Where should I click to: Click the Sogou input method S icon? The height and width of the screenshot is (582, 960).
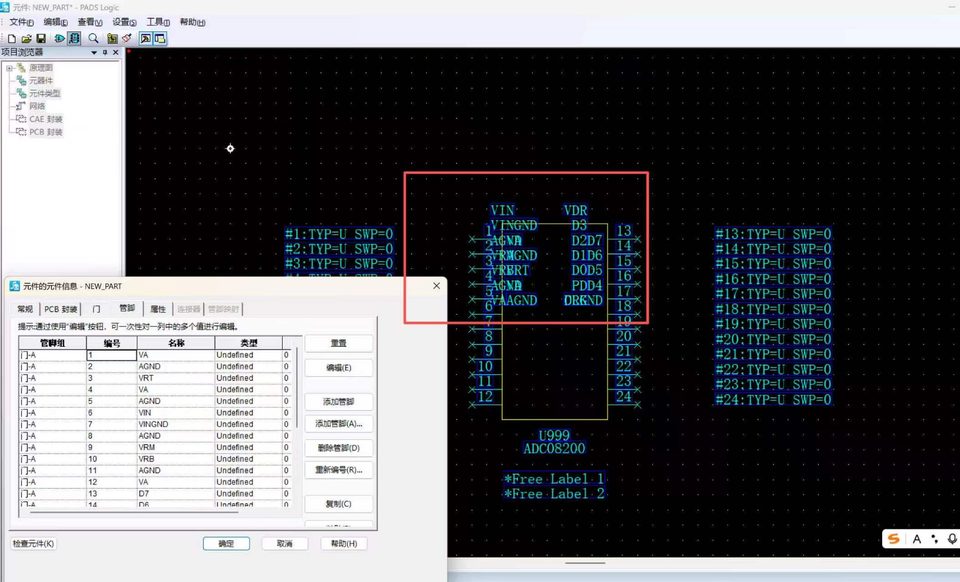click(x=894, y=539)
